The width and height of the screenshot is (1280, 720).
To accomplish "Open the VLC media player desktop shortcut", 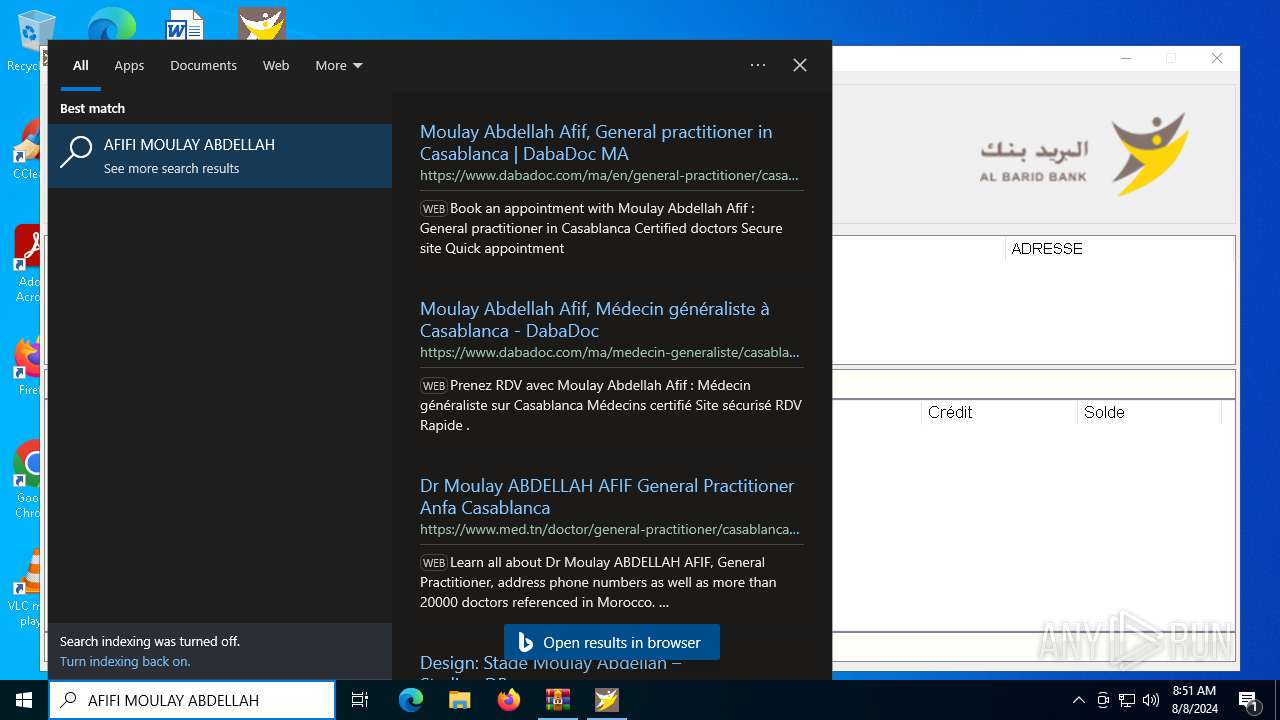I will coord(28,588).
